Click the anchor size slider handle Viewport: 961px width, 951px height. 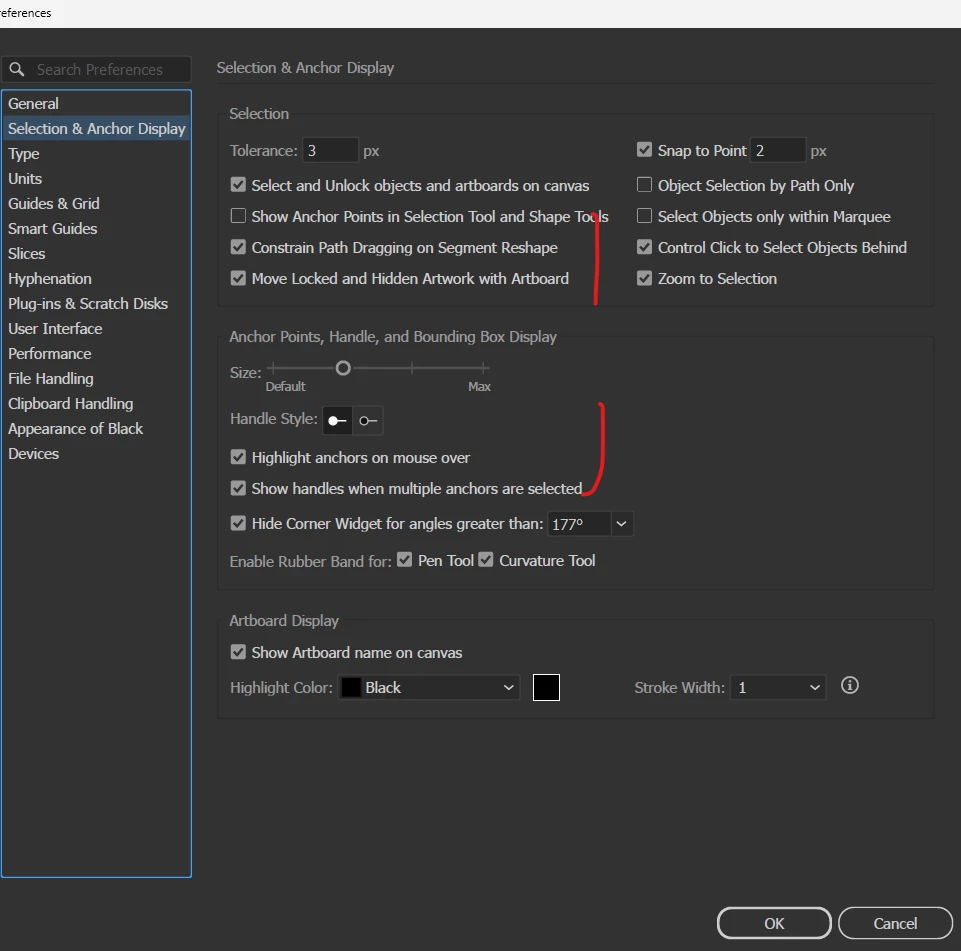coord(343,368)
